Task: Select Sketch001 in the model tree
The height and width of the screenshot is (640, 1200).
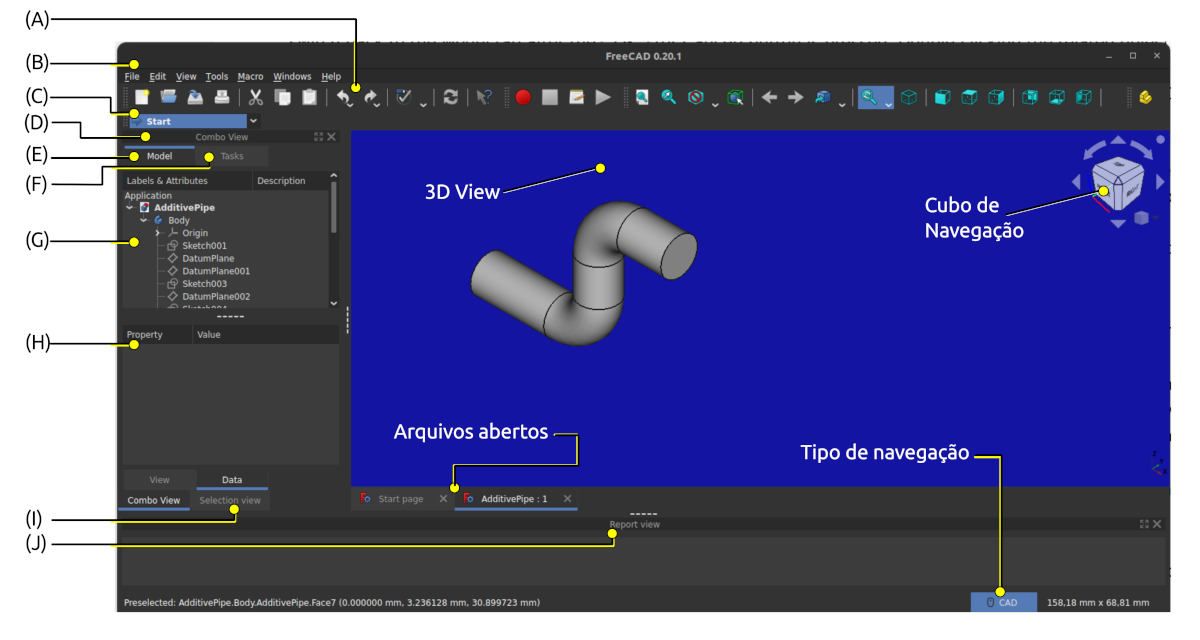Action: tap(204, 245)
